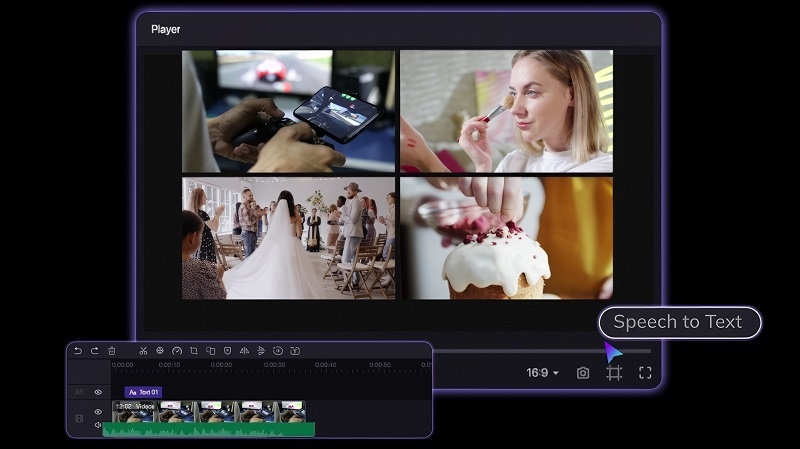Viewport: 800px width, 449px height.
Task: Click the film strip video track icon
Action: [x=79, y=418]
